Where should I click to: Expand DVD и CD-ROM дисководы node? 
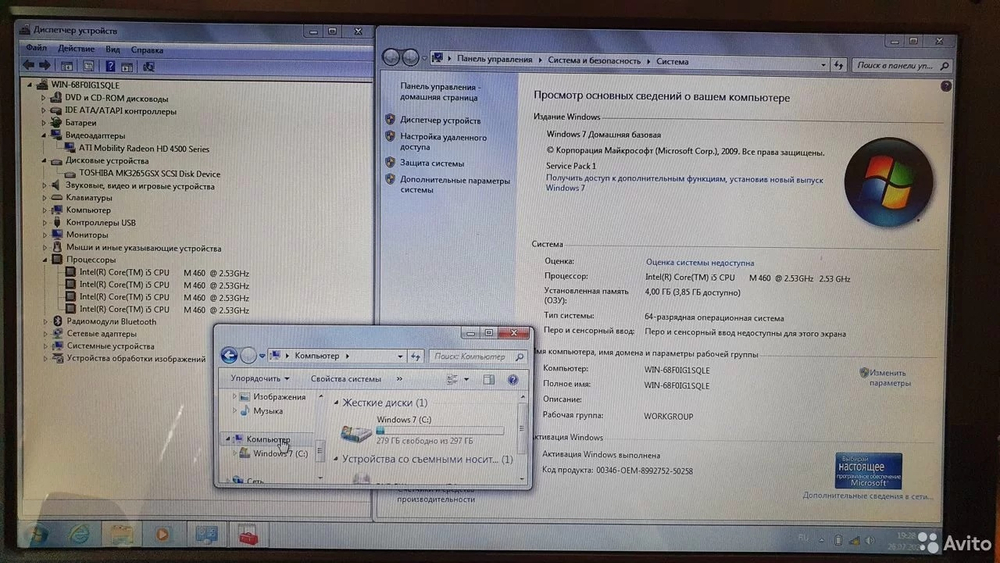[x=44, y=98]
